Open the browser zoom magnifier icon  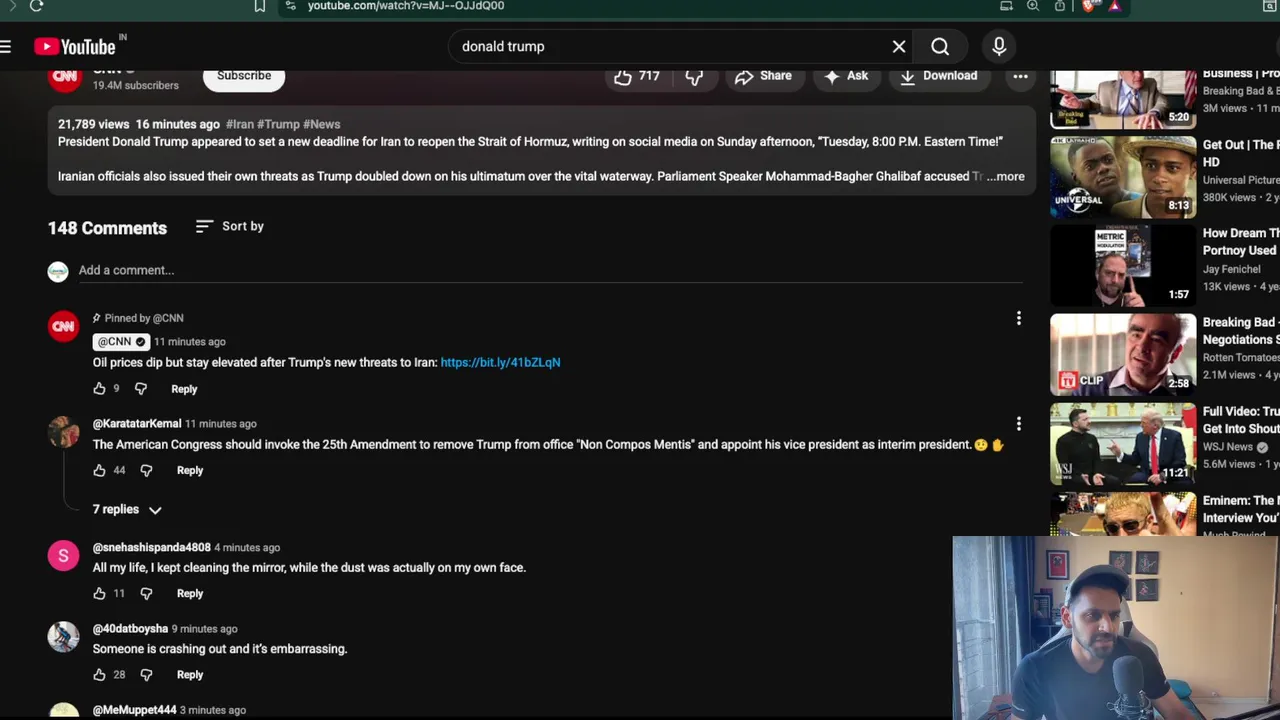[1033, 6]
